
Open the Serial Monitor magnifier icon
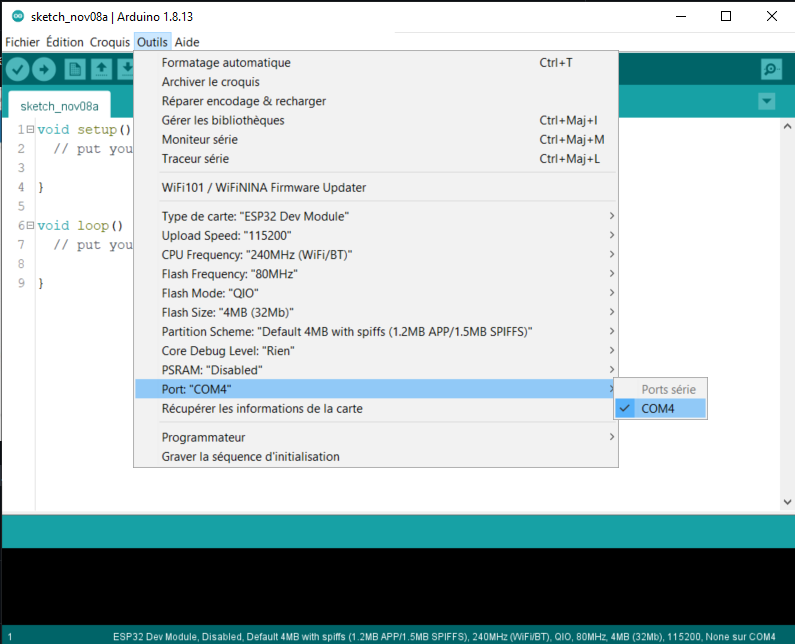[x=771, y=69]
